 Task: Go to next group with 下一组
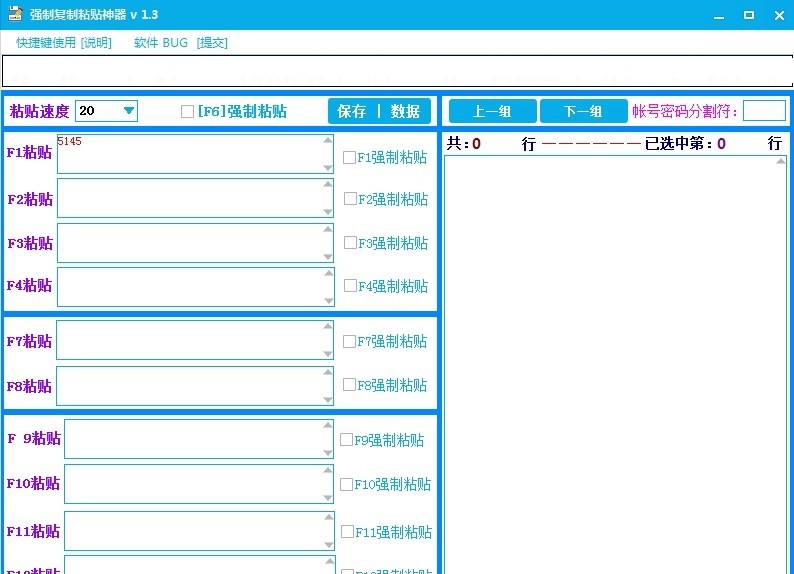click(x=583, y=111)
